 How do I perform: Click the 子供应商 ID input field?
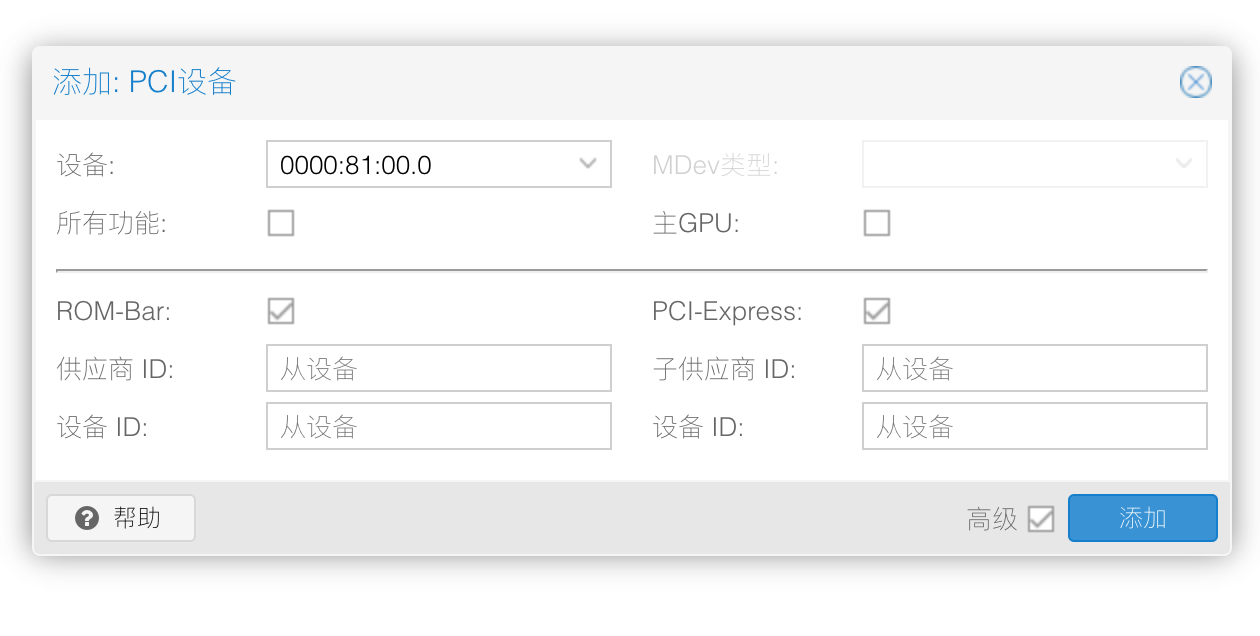pos(1035,367)
